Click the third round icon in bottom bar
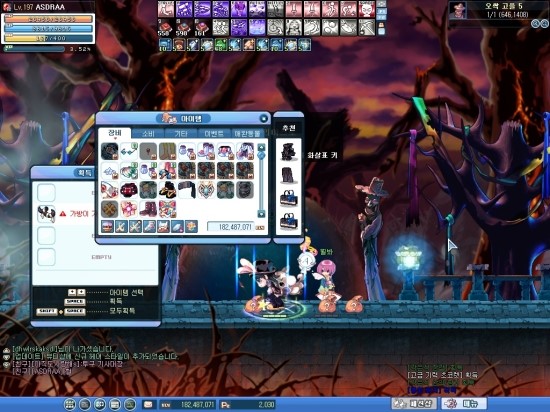 point(100,405)
